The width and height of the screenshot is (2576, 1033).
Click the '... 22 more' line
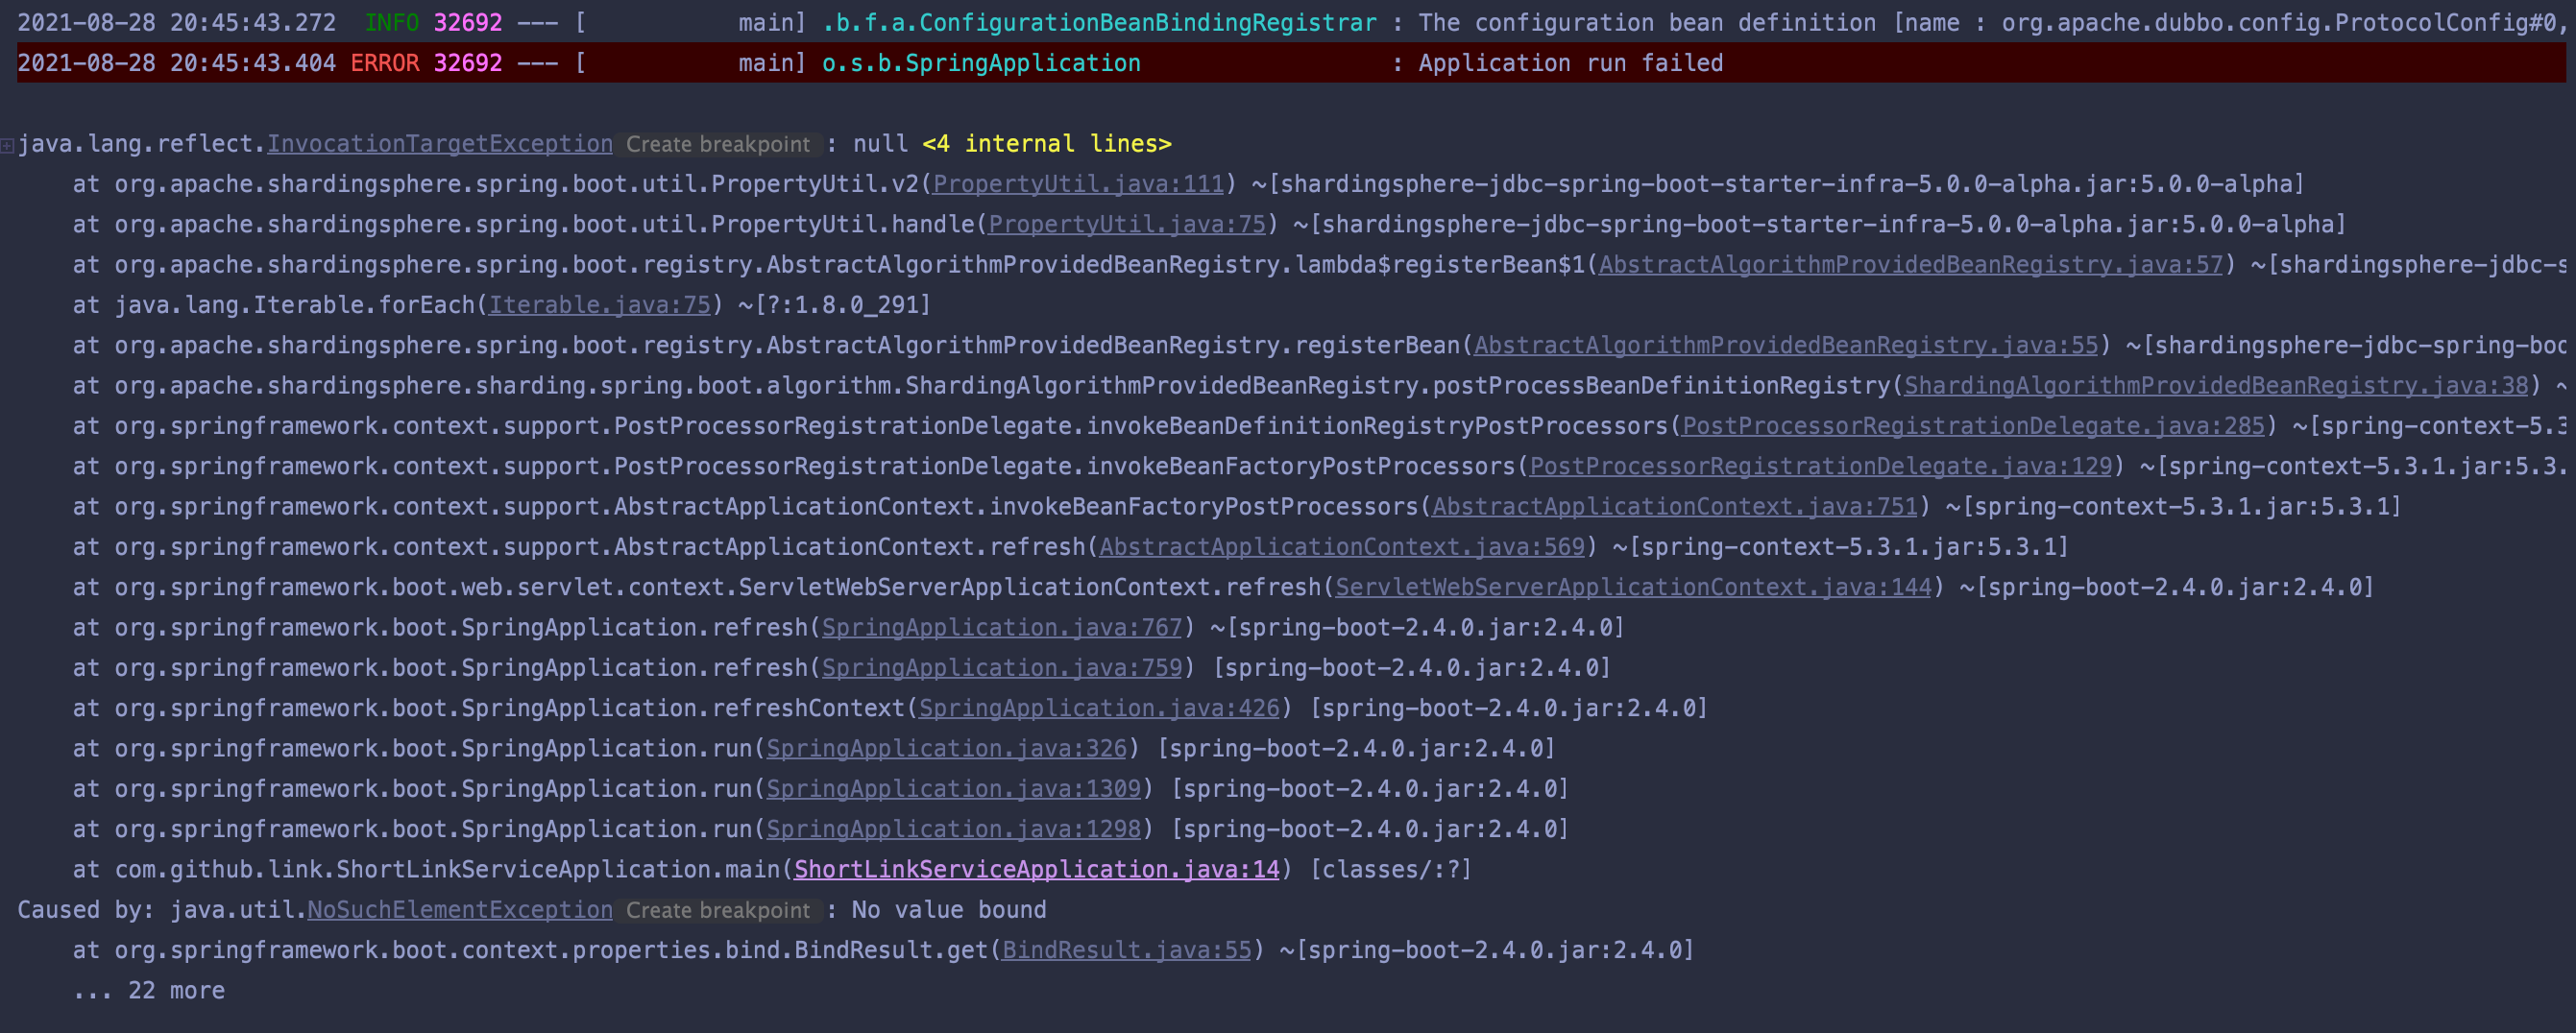149,991
